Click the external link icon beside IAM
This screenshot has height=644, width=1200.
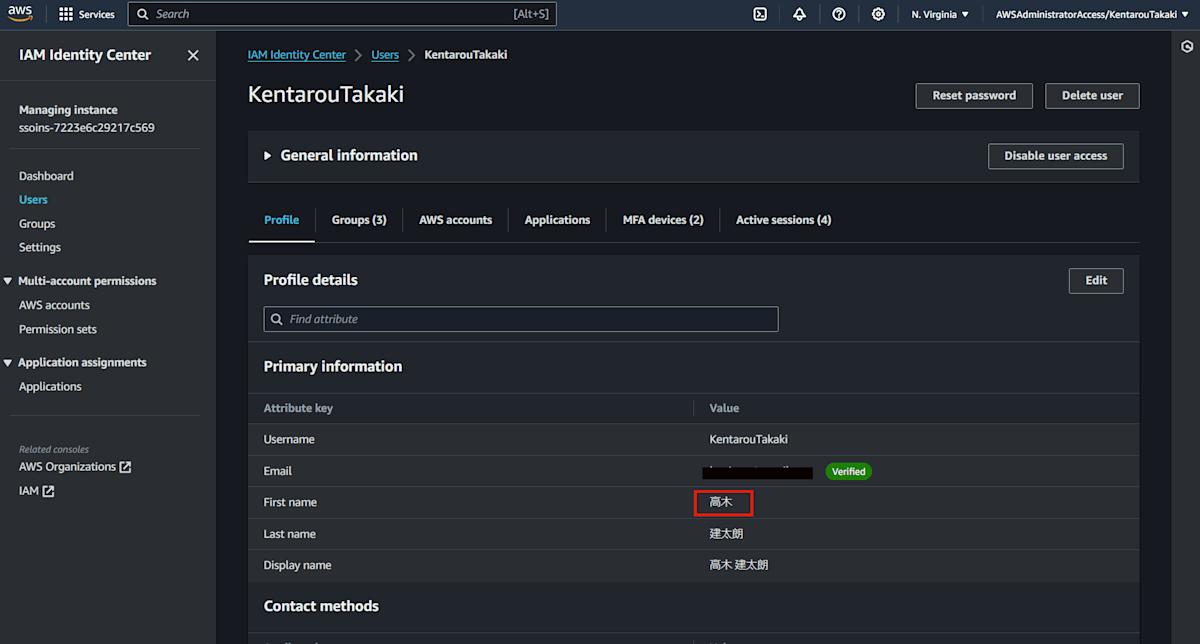point(48,491)
